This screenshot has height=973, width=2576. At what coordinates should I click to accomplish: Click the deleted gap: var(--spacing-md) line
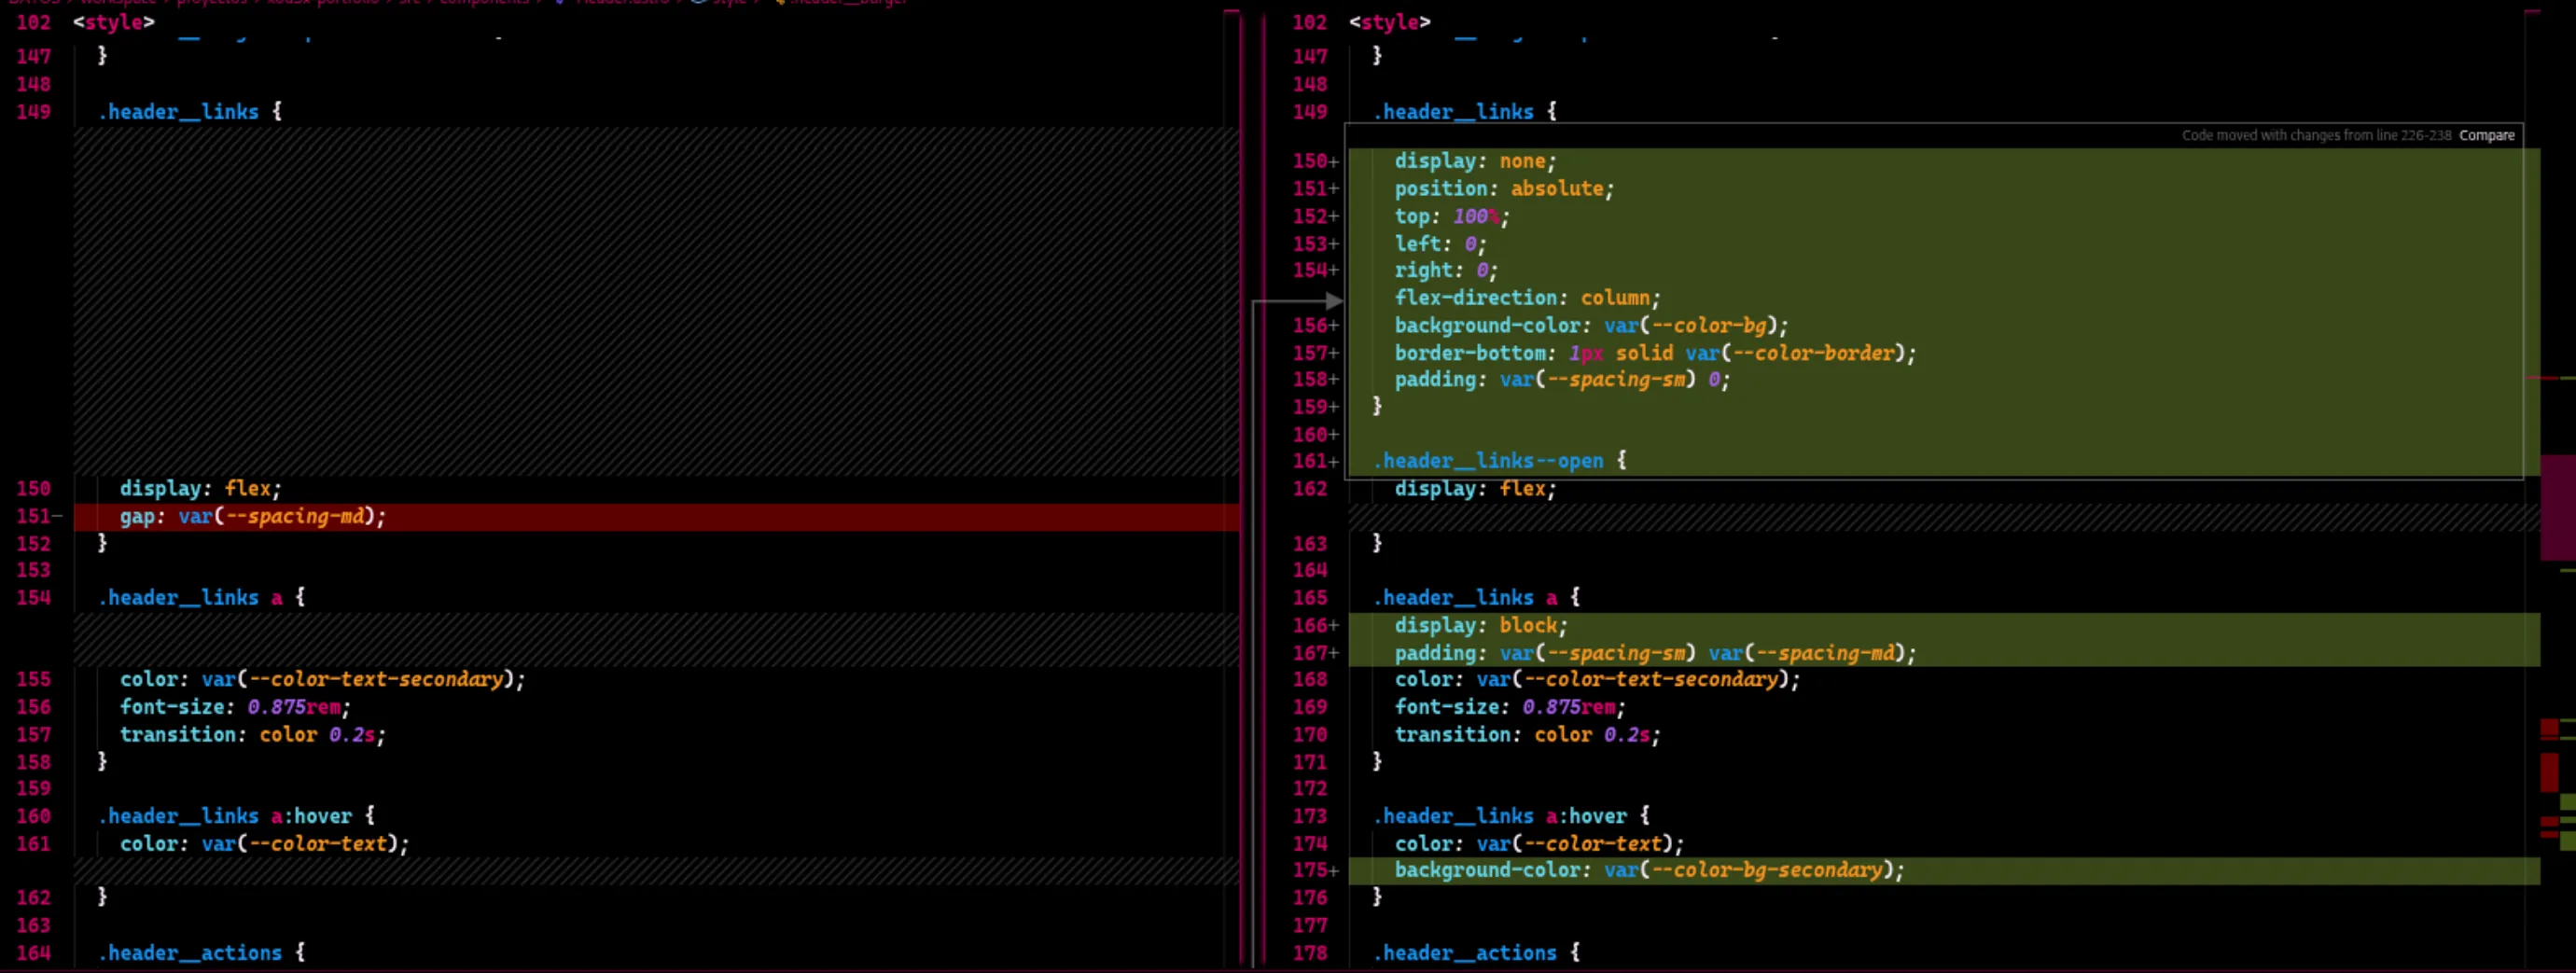(x=656, y=516)
